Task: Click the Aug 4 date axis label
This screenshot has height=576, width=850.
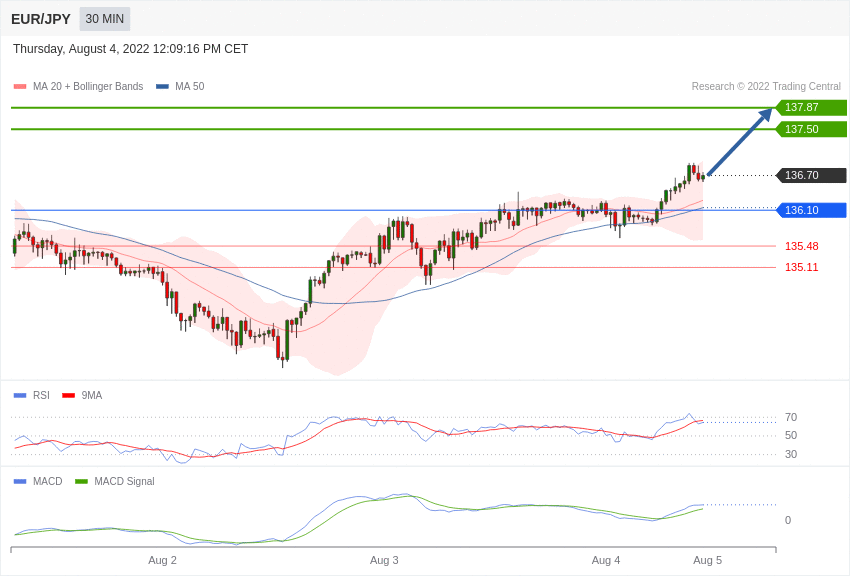Action: (606, 560)
